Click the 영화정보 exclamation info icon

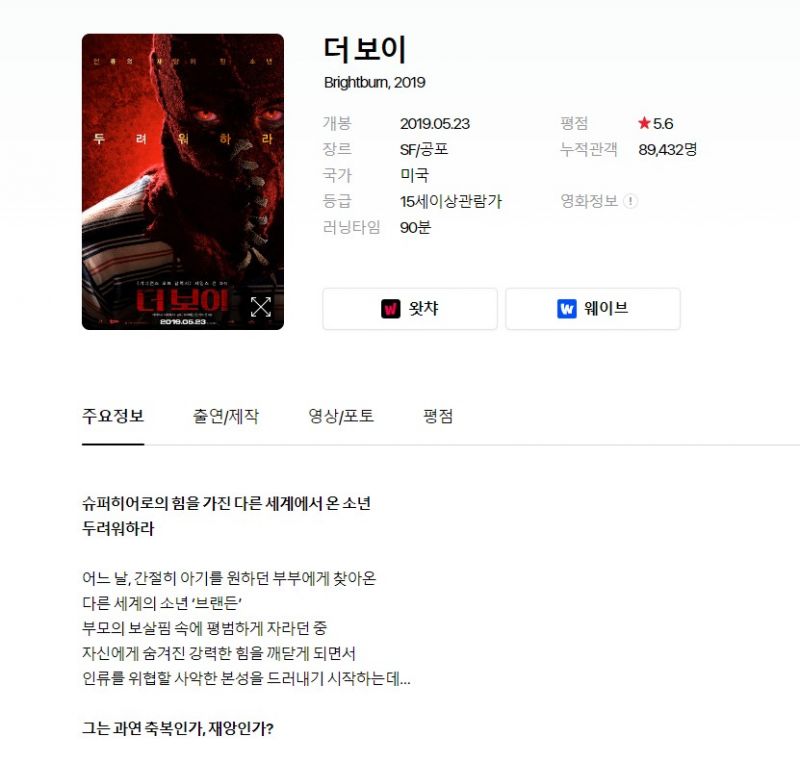click(x=631, y=201)
